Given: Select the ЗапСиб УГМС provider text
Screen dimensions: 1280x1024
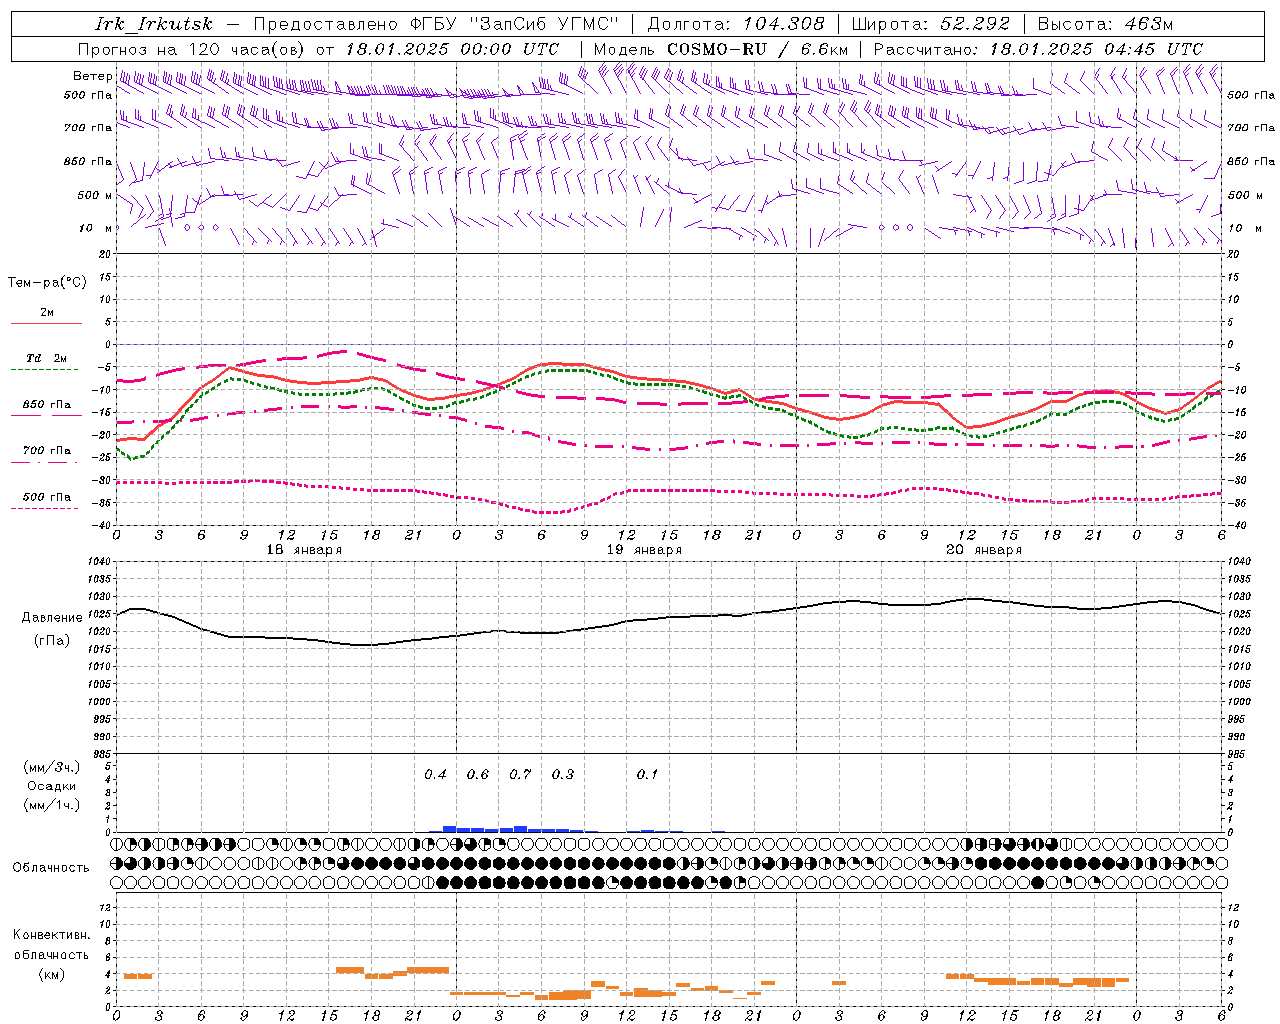Looking at the screenshot, I should tap(544, 24).
